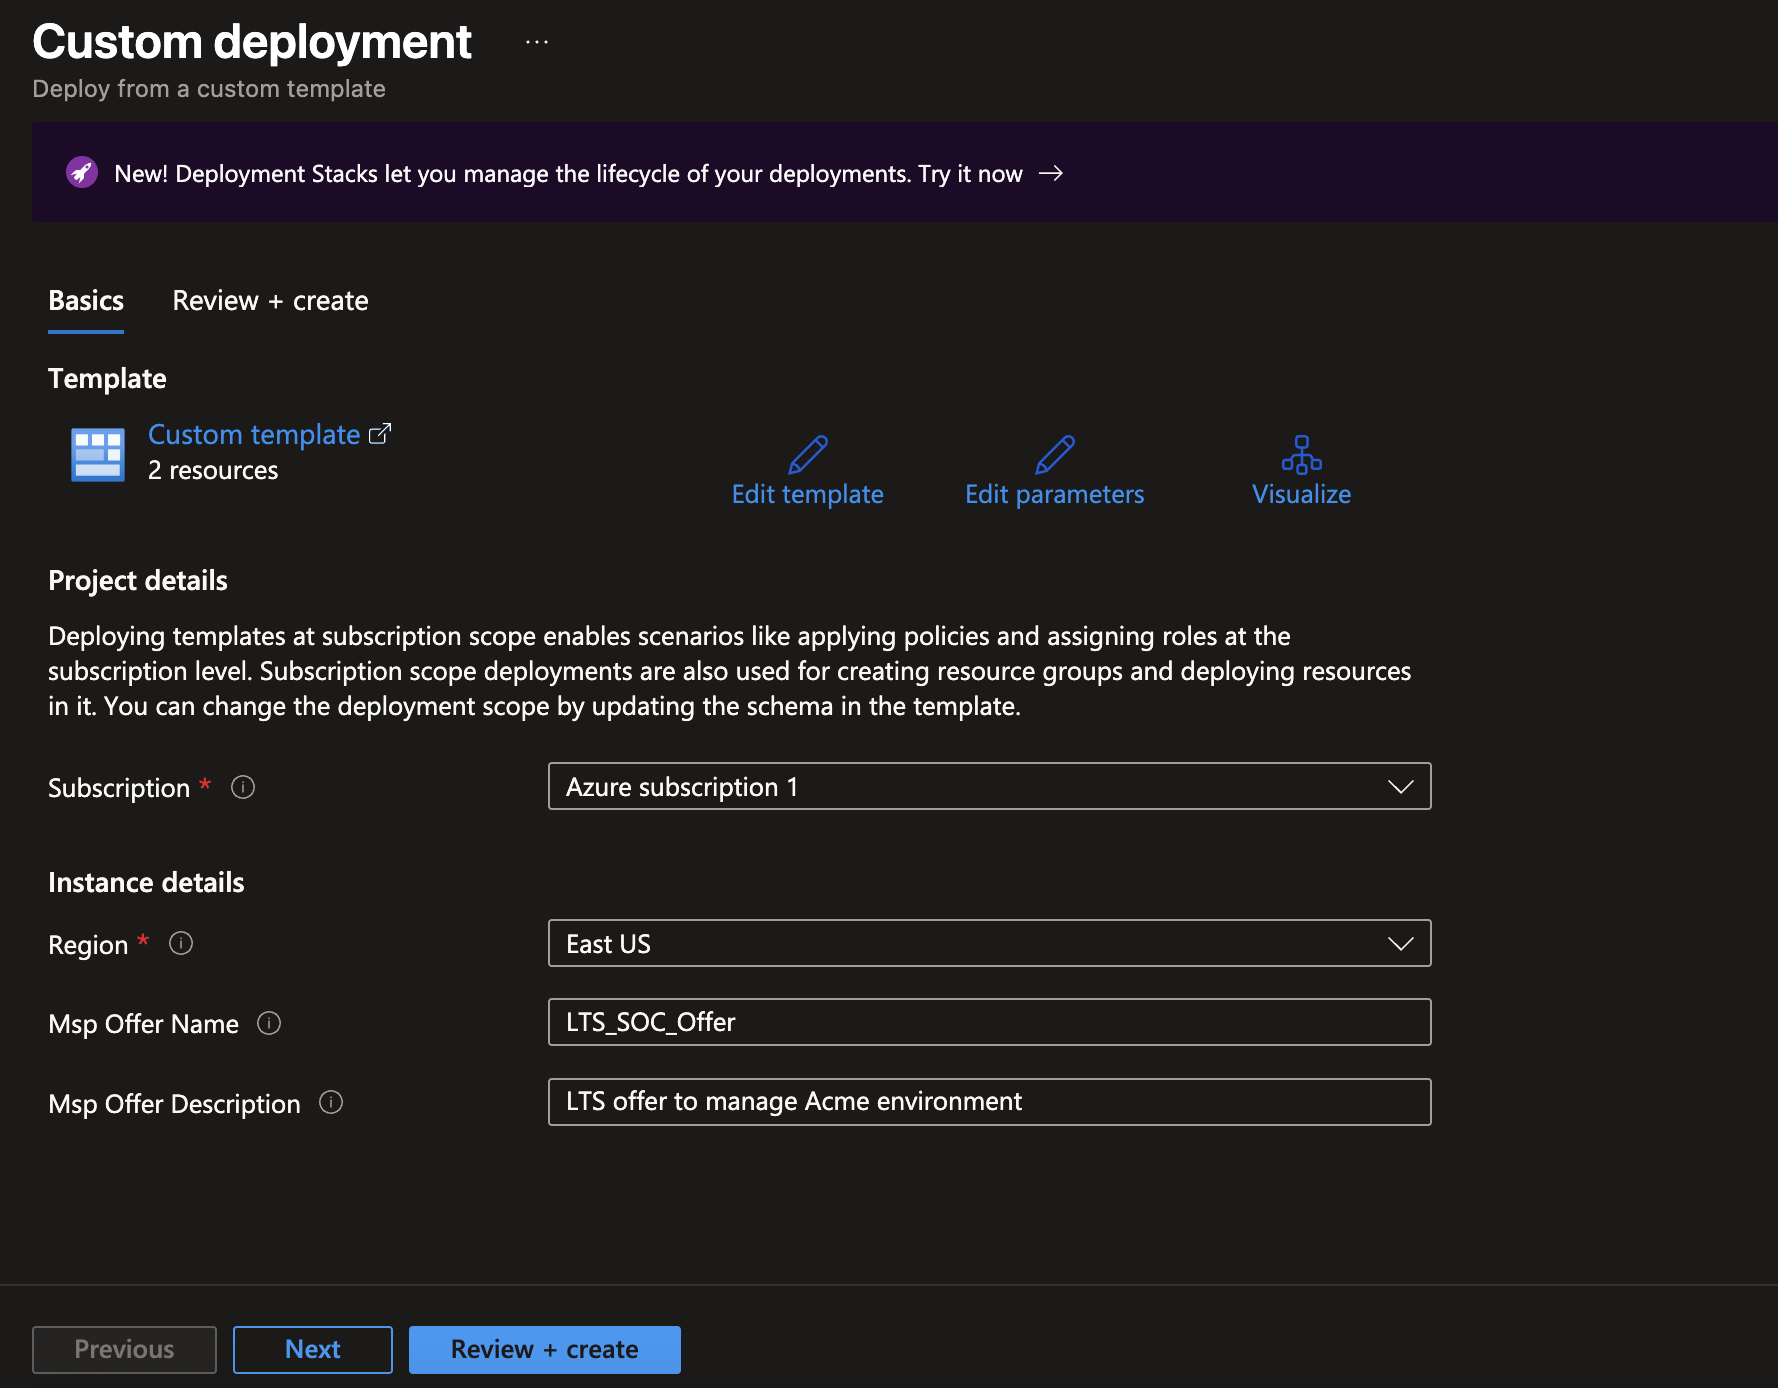This screenshot has height=1388, width=1778.
Task: Click the Previous button
Action: (x=124, y=1350)
